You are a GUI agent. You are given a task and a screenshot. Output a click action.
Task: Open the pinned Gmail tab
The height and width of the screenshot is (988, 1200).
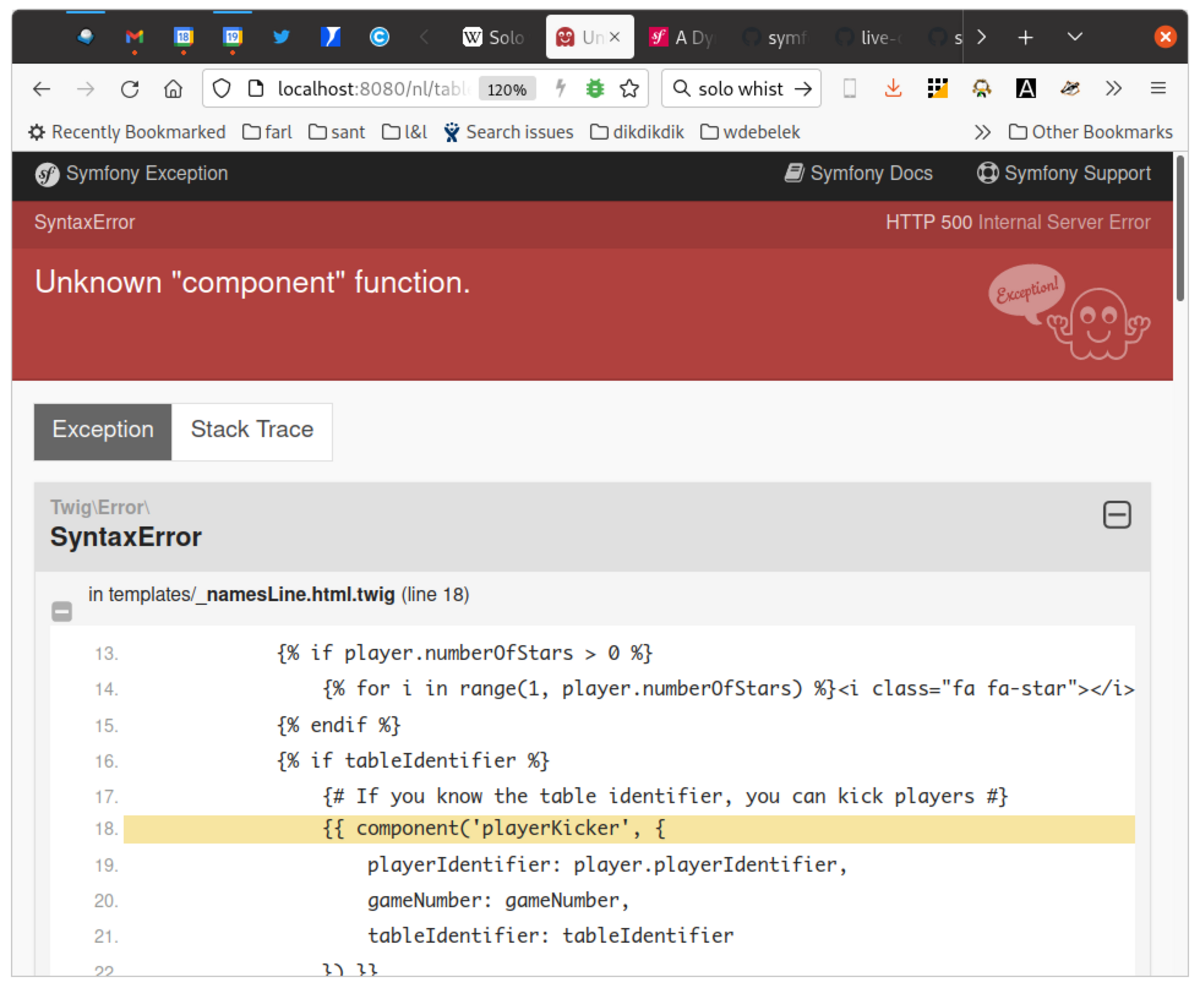coord(135,37)
